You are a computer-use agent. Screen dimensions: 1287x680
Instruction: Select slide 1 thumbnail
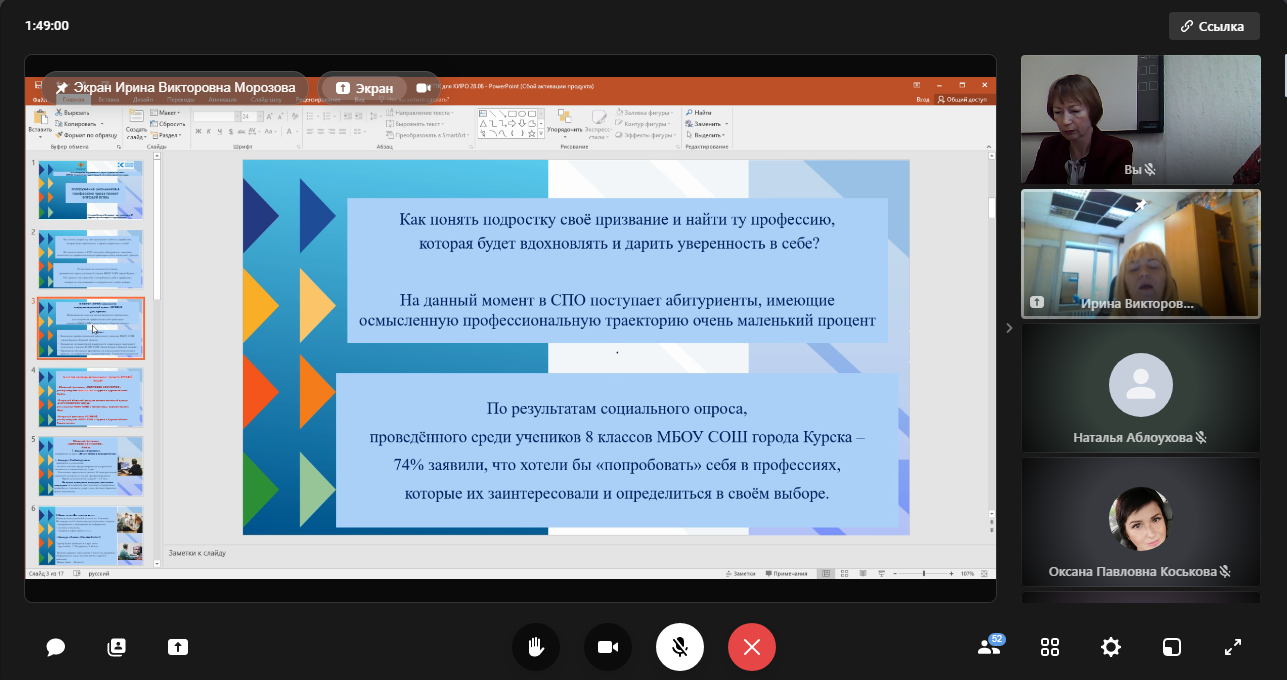tap(91, 190)
